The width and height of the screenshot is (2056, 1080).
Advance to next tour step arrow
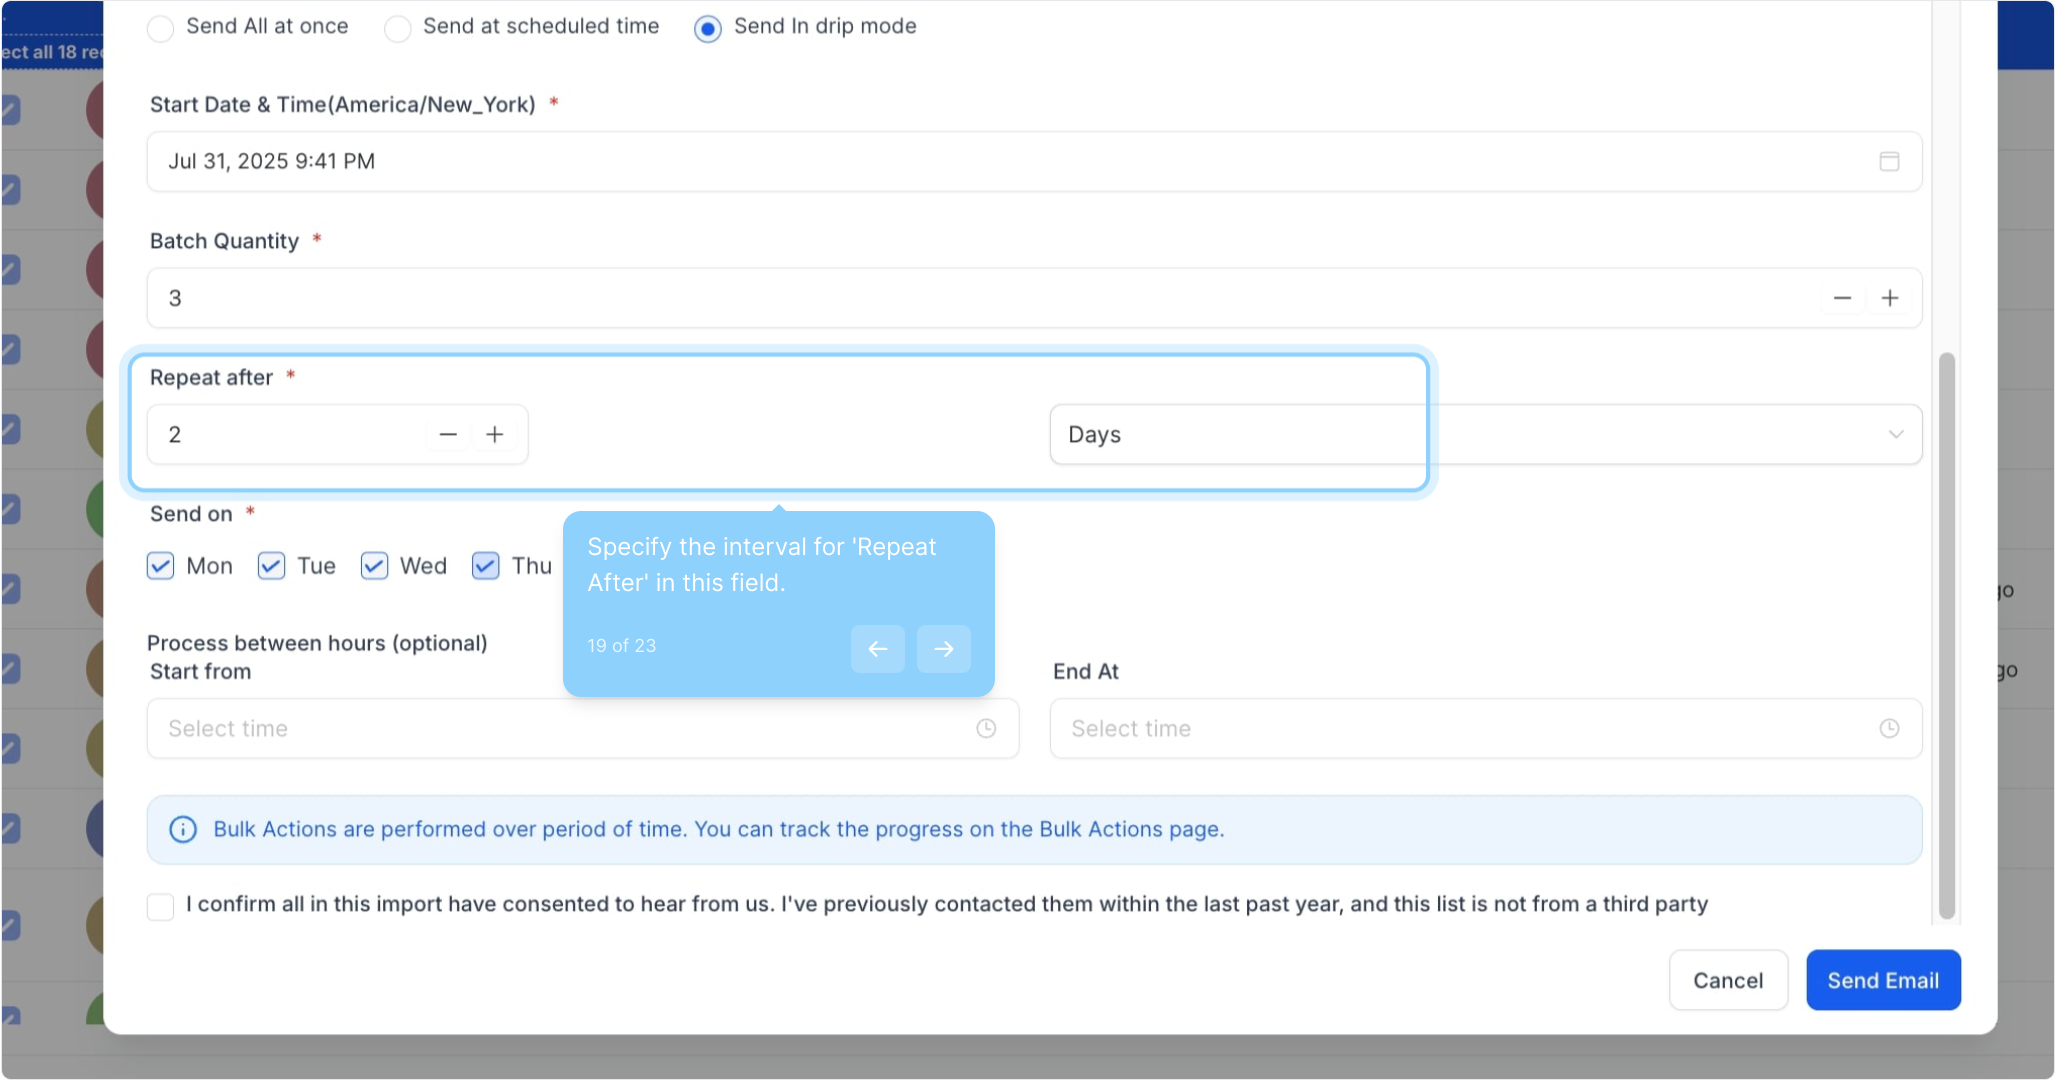(x=943, y=648)
